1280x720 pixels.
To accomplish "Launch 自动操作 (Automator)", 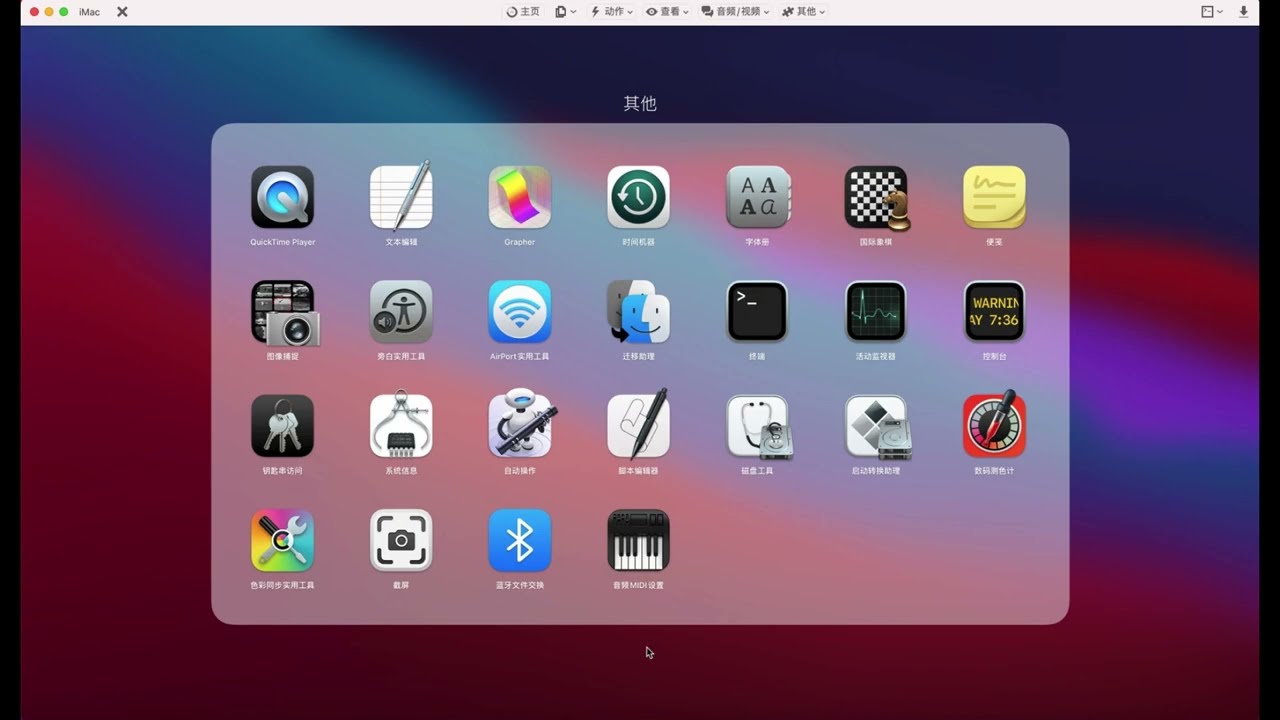I will pyautogui.click(x=520, y=426).
